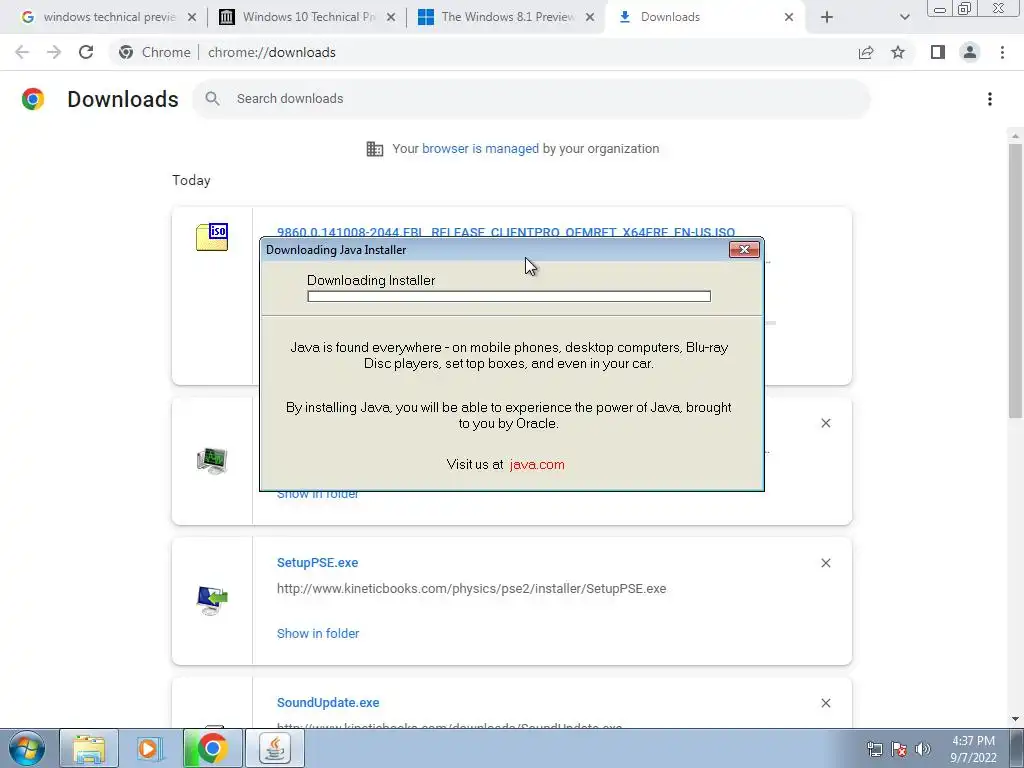
Task: Click the 'Today' date heading
Action: click(x=191, y=180)
